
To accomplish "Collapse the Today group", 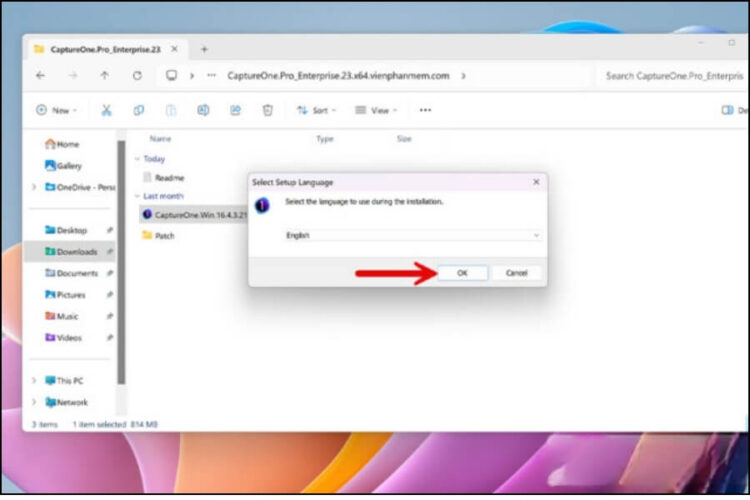I will tap(137, 159).
